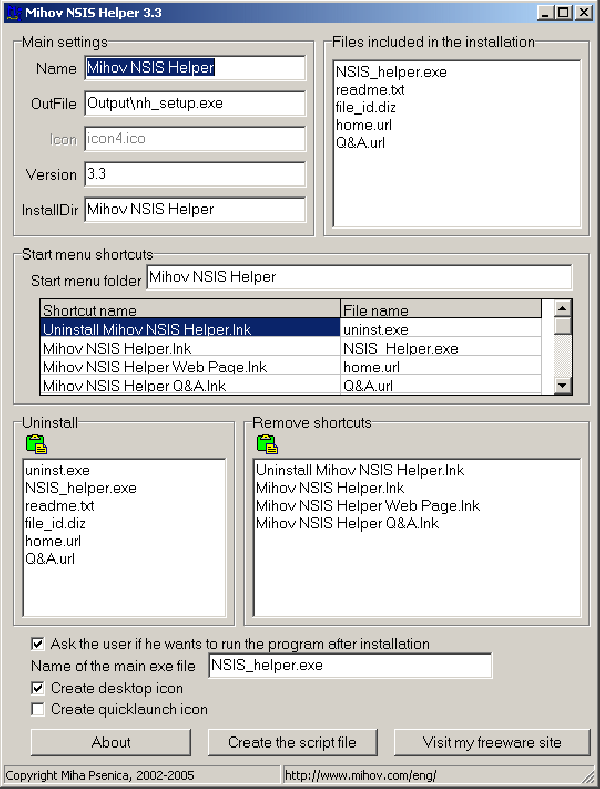Select 'Mihov NSIS Helper Web Page.lnk' table cell
This screenshot has width=600, height=789.
[190, 367]
